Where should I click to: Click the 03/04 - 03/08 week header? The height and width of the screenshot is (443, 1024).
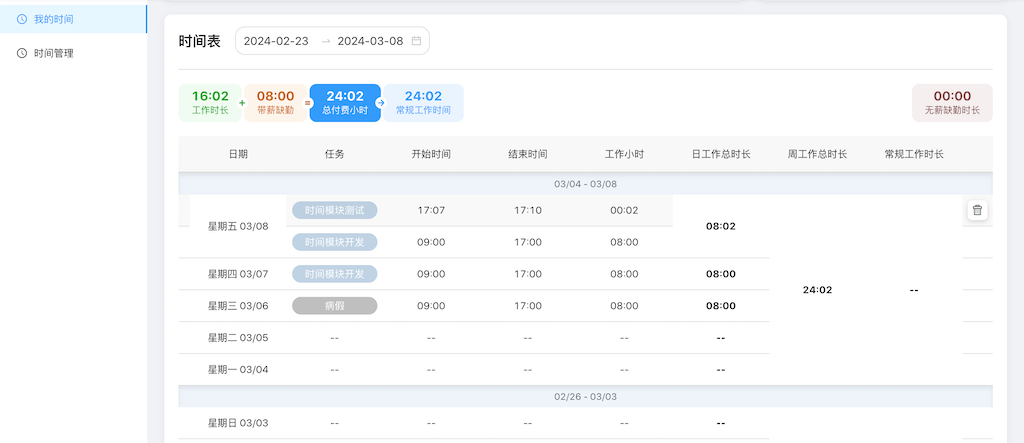pyautogui.click(x=585, y=184)
